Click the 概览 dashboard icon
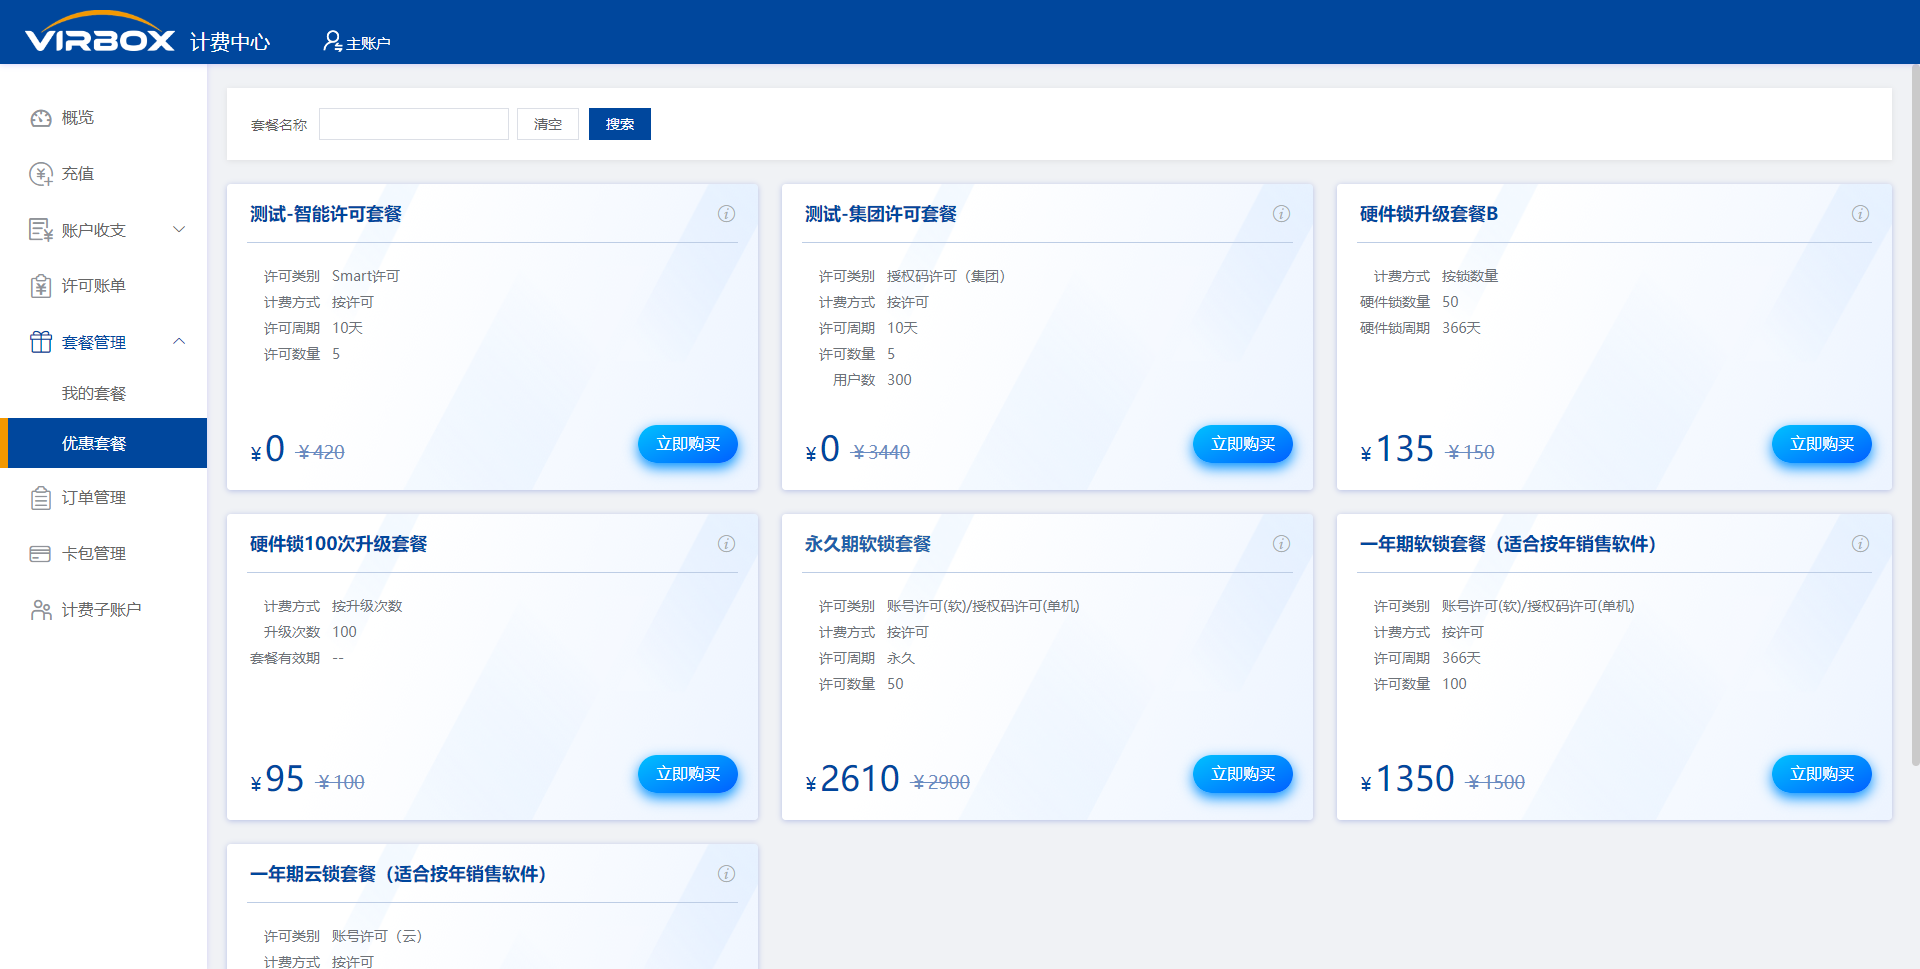The image size is (1920, 969). [41, 118]
